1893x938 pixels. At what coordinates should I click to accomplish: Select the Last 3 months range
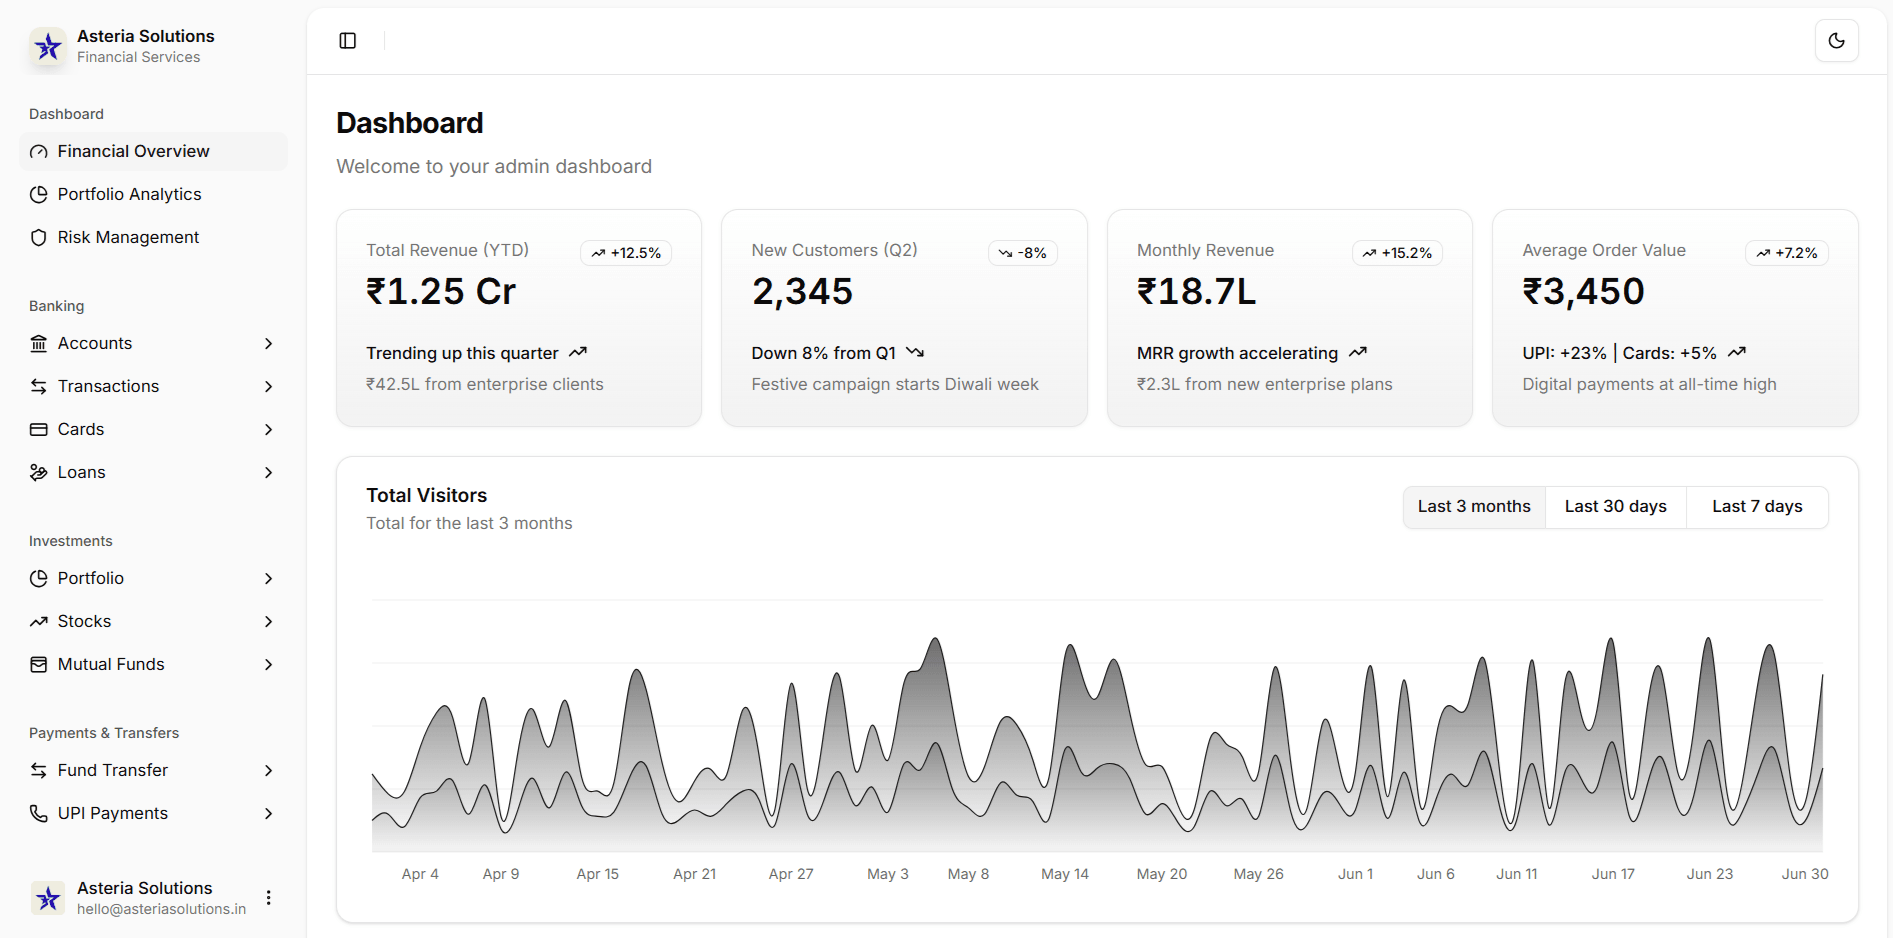click(x=1474, y=507)
